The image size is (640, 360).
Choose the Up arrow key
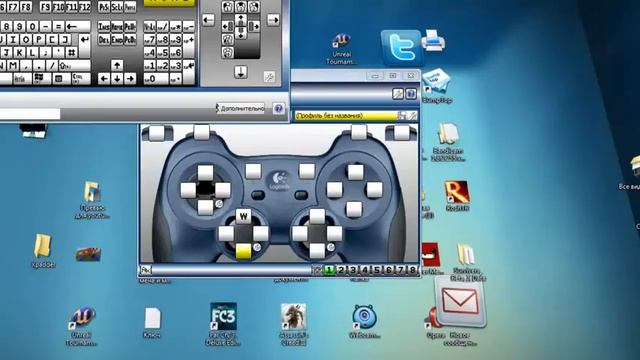(117, 65)
